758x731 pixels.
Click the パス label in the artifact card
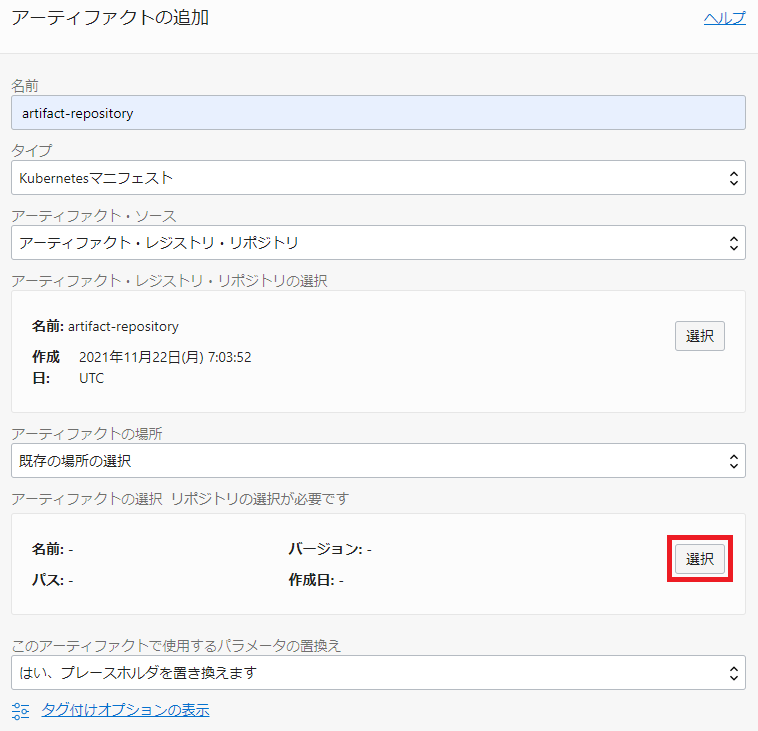[x=47, y=580]
